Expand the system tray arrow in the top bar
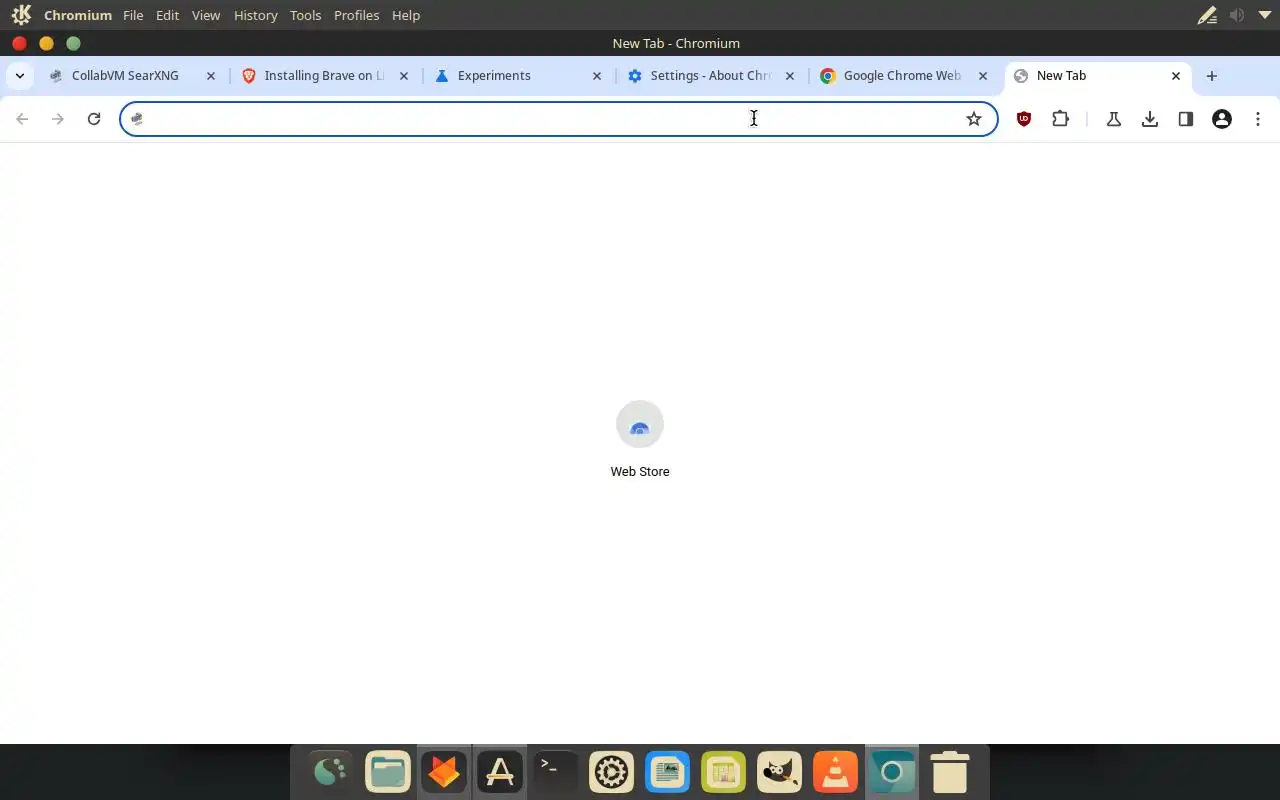Viewport: 1280px width, 800px height. (x=1264, y=15)
